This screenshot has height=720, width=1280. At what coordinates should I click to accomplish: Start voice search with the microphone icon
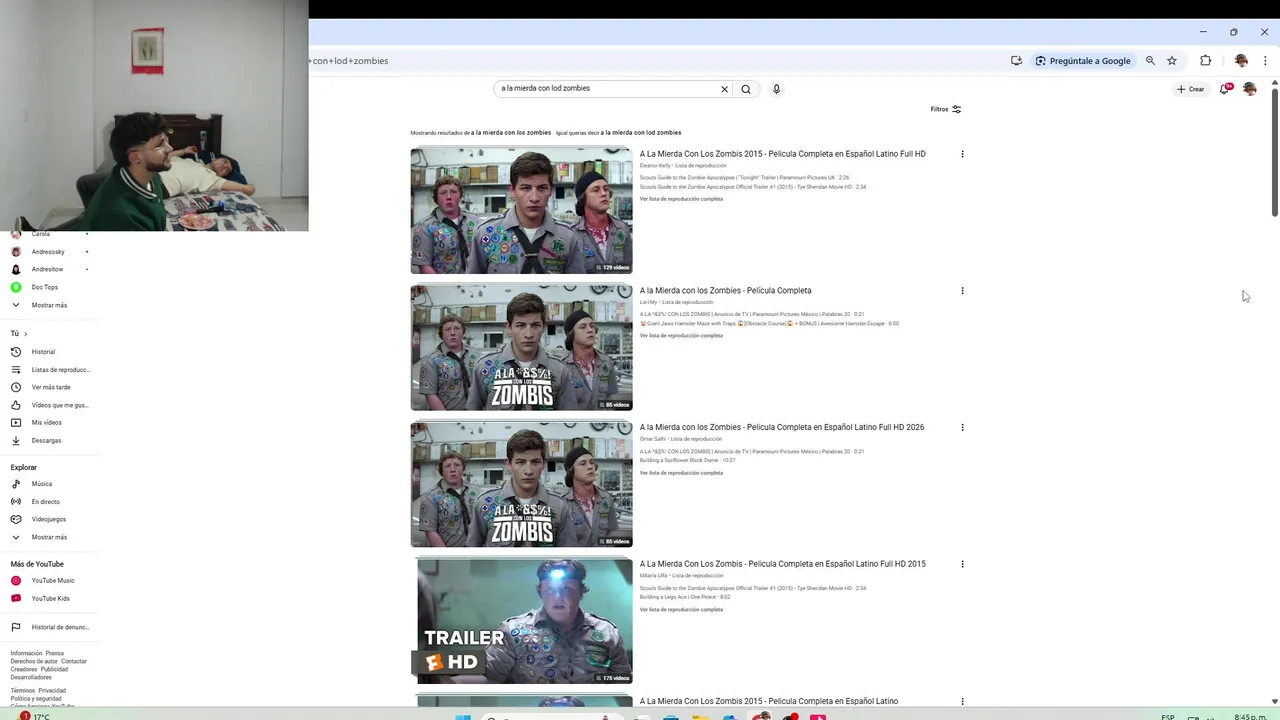click(776, 89)
